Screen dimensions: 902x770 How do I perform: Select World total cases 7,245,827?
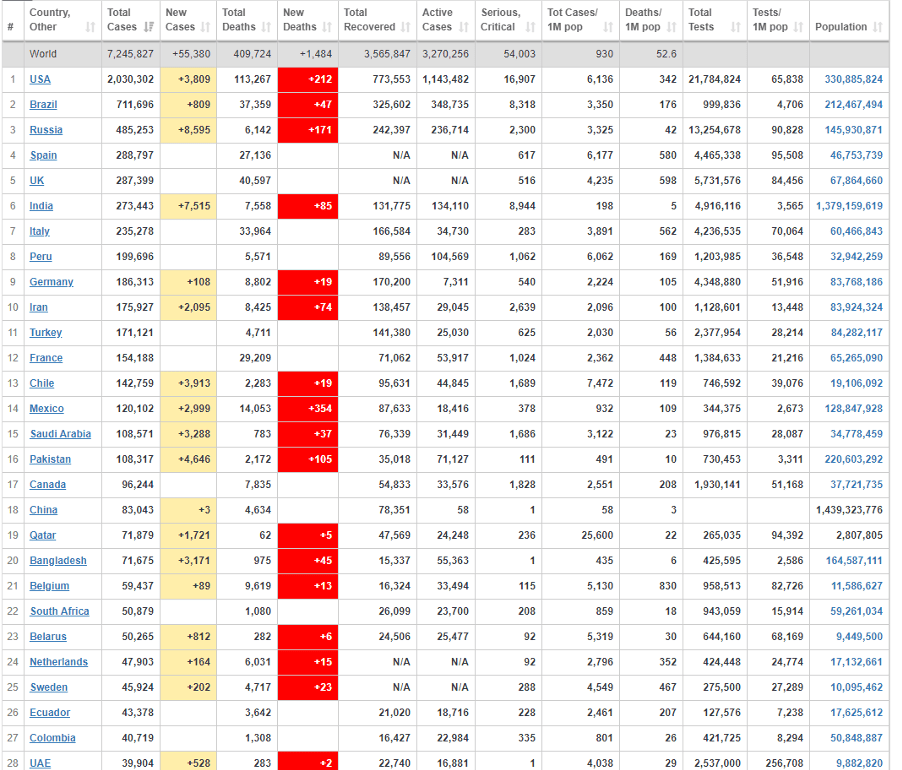(x=131, y=54)
